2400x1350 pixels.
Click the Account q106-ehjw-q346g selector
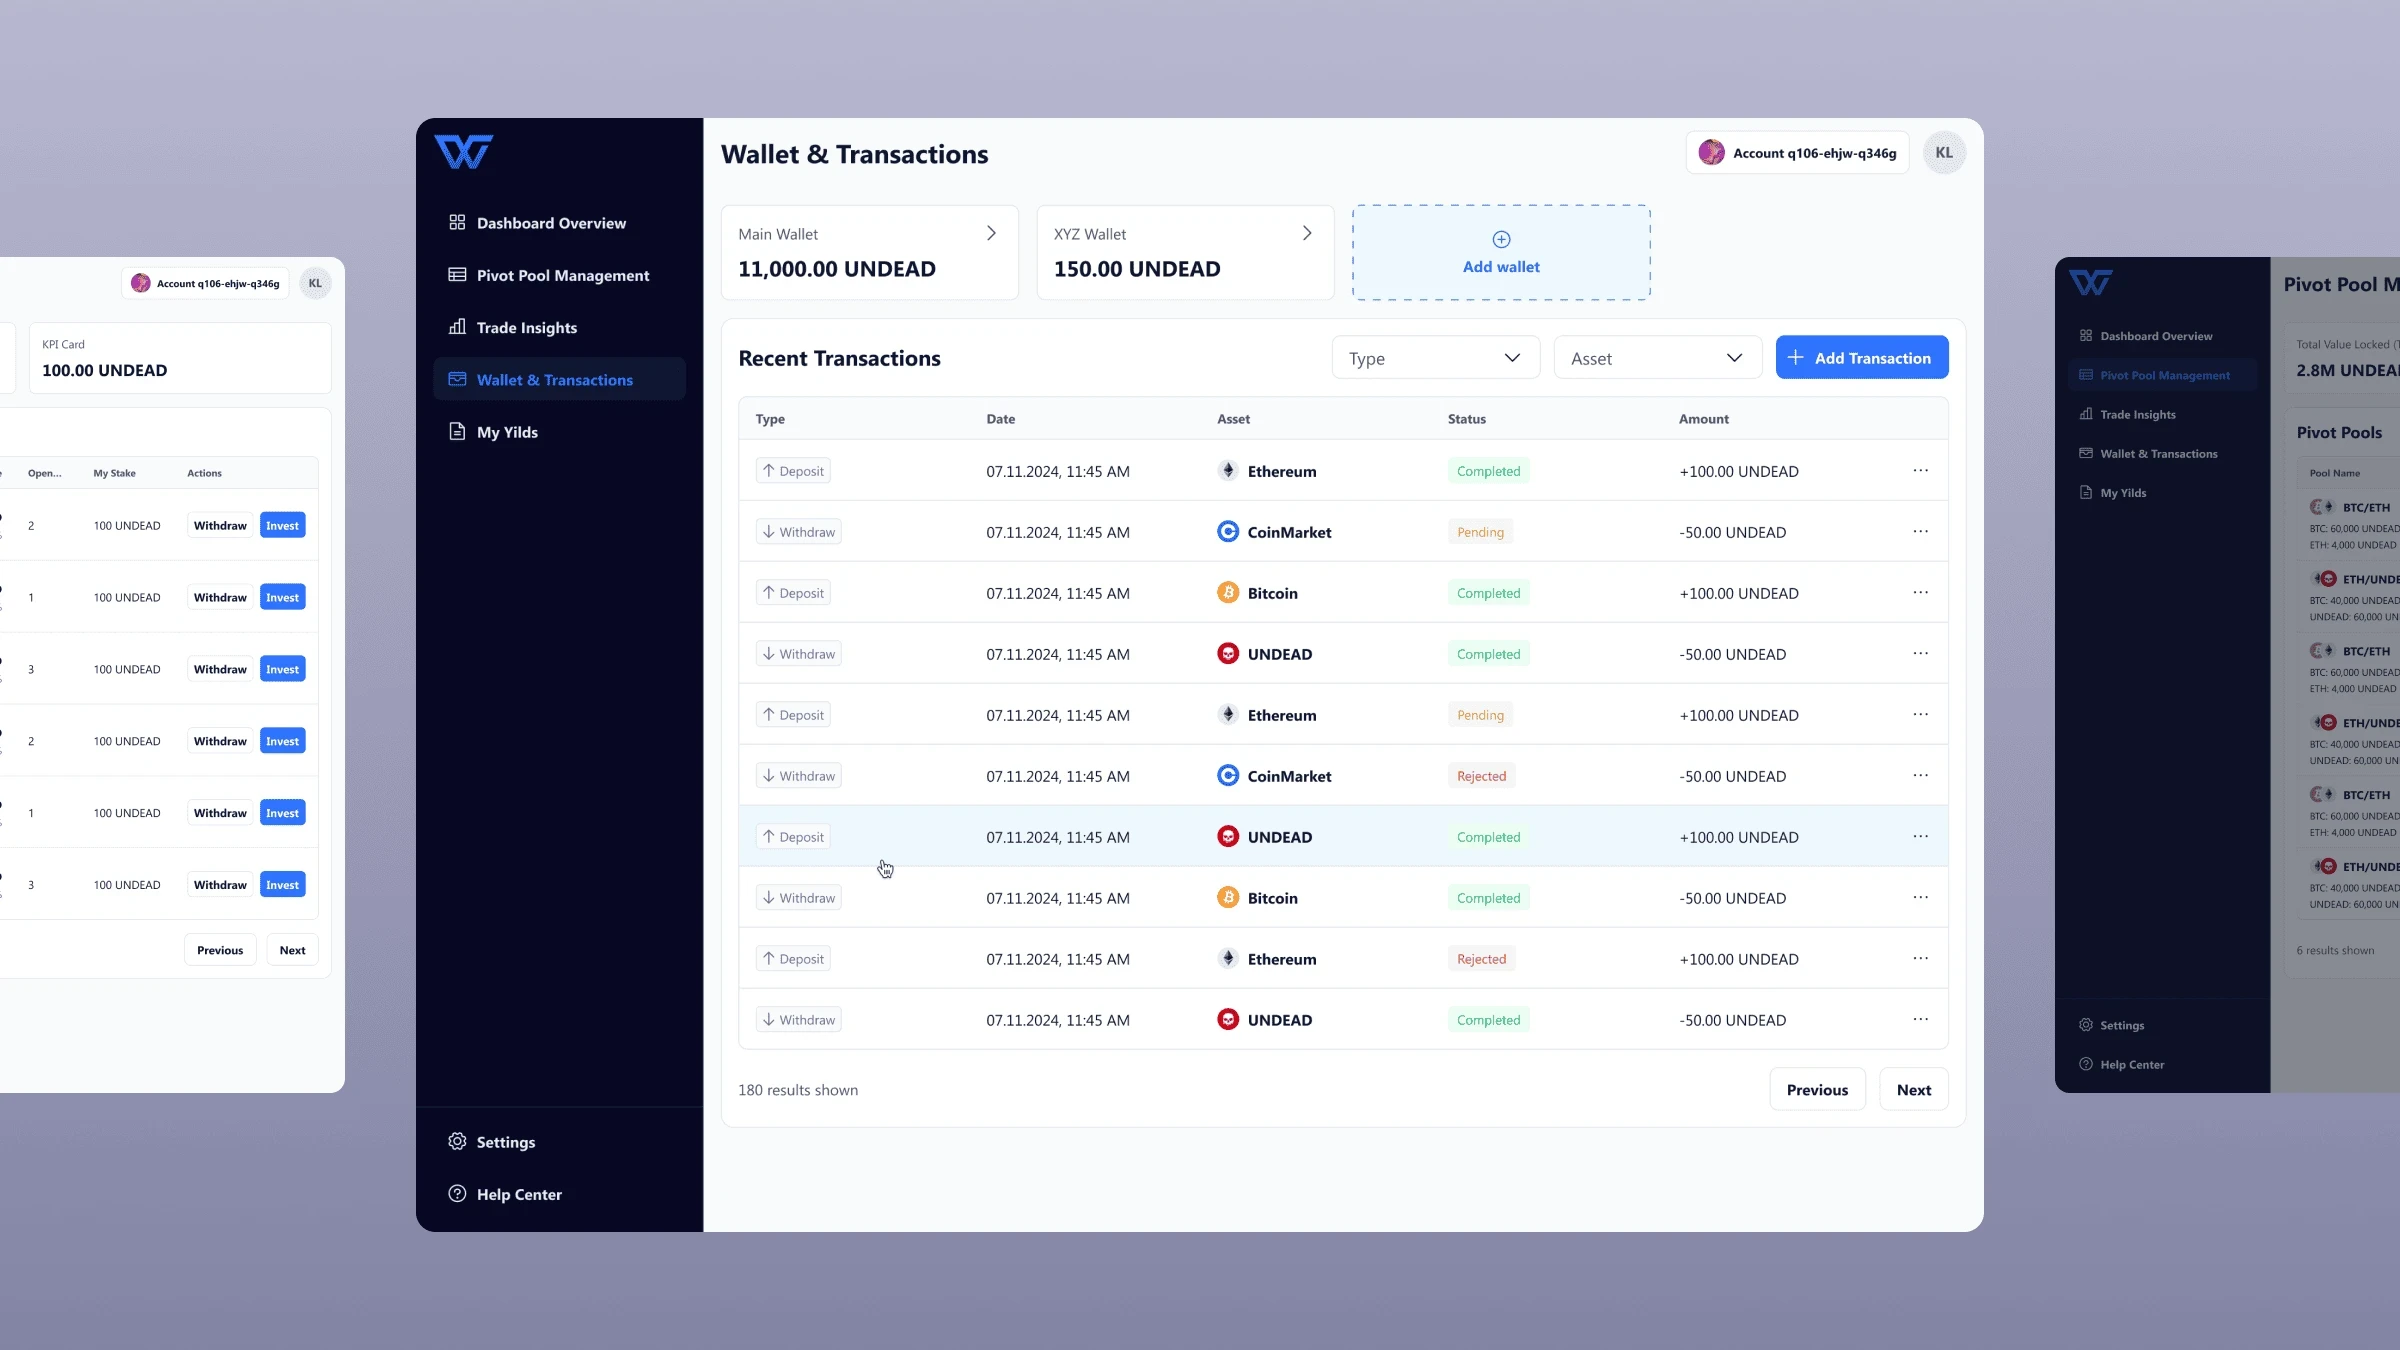pyautogui.click(x=1797, y=153)
